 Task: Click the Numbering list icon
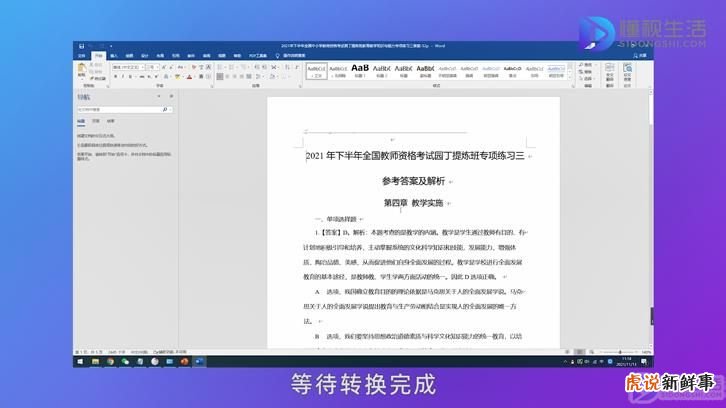click(x=232, y=67)
